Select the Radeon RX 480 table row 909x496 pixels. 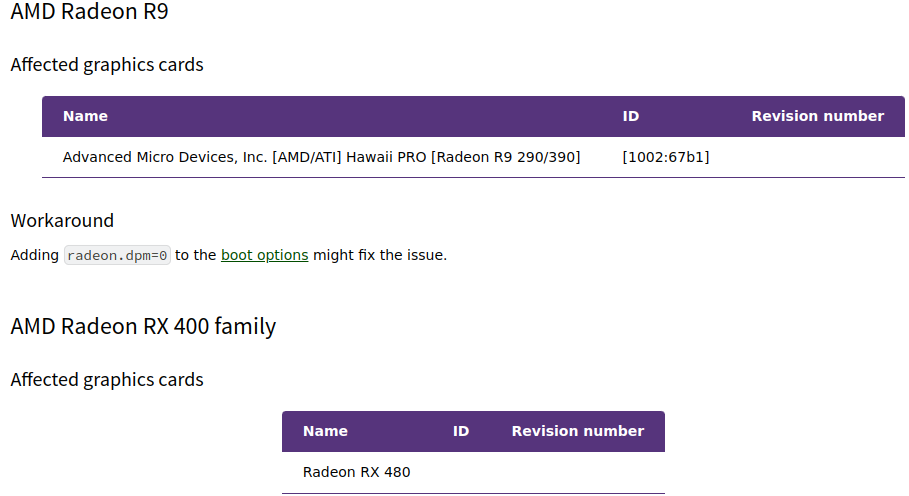point(473,473)
